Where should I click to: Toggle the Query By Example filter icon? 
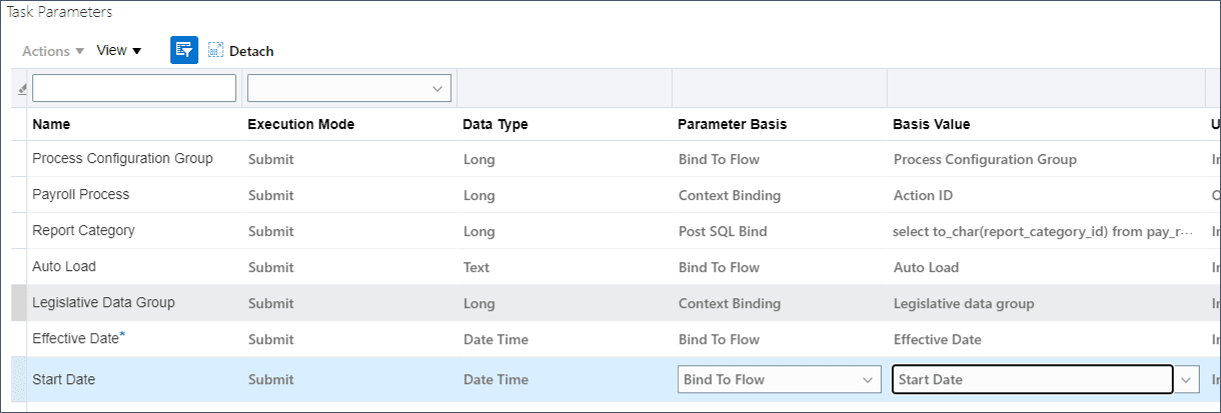tap(184, 50)
